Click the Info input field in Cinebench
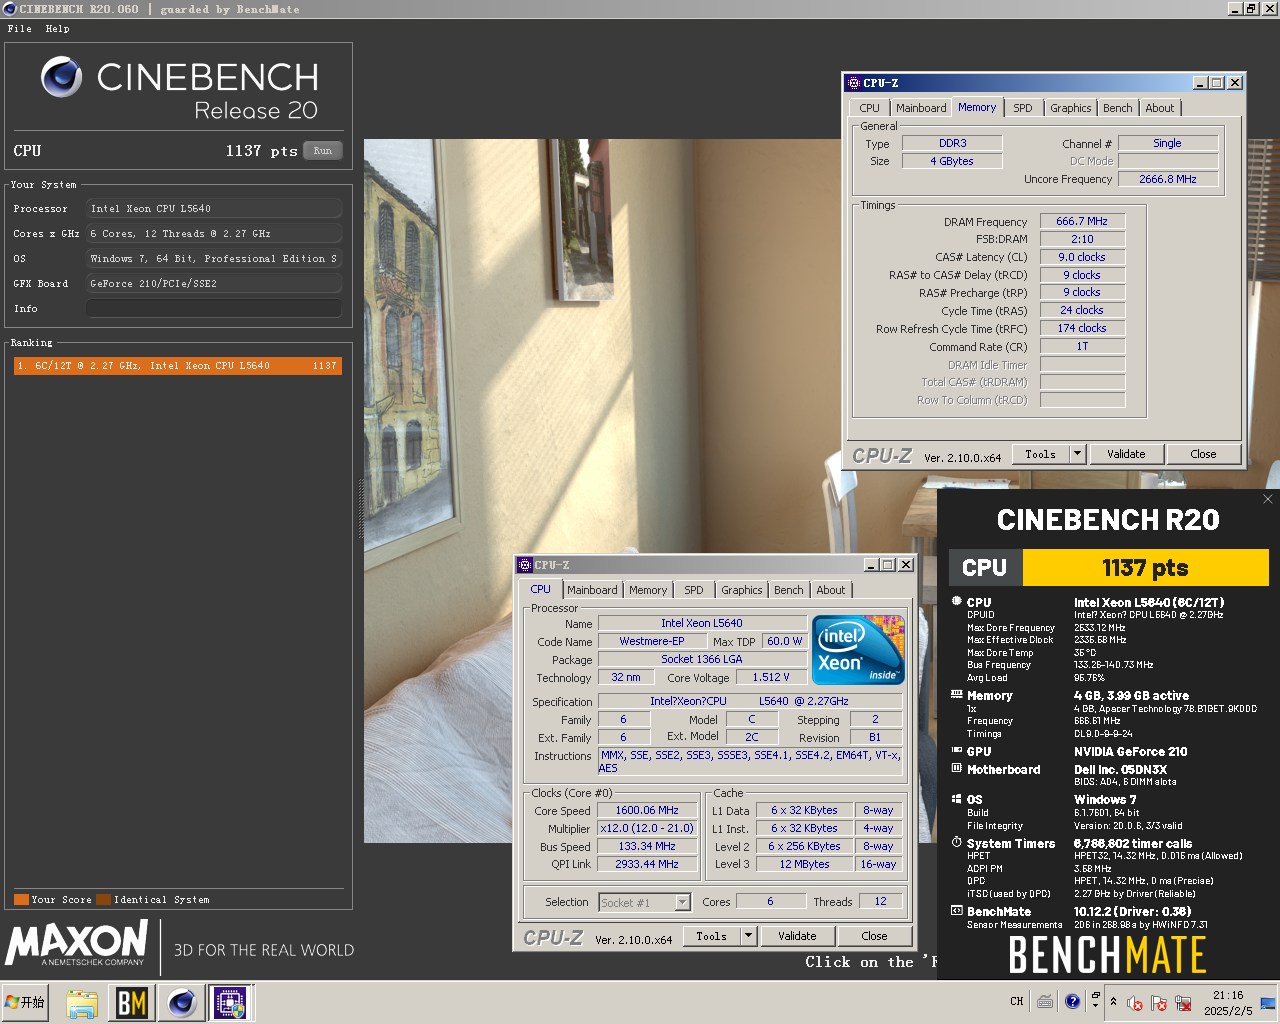The width and height of the screenshot is (1280, 1024). [x=213, y=308]
